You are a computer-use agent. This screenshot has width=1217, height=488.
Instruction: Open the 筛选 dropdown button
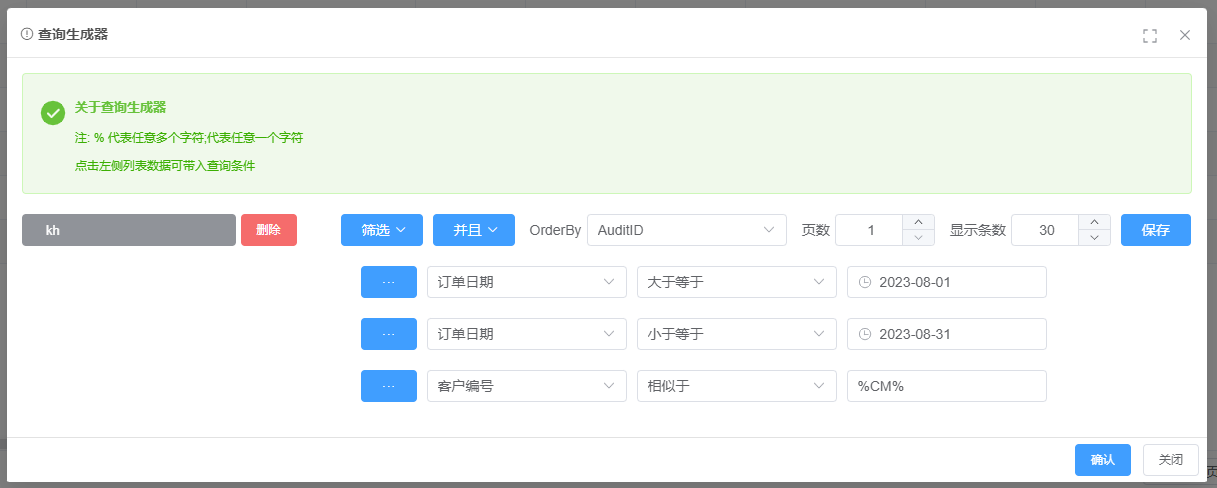pos(382,230)
